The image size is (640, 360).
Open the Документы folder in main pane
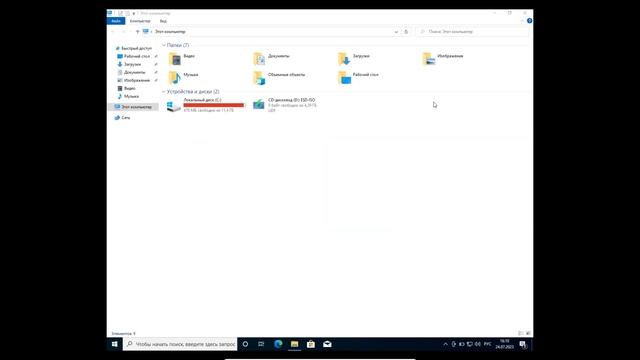tap(271, 59)
